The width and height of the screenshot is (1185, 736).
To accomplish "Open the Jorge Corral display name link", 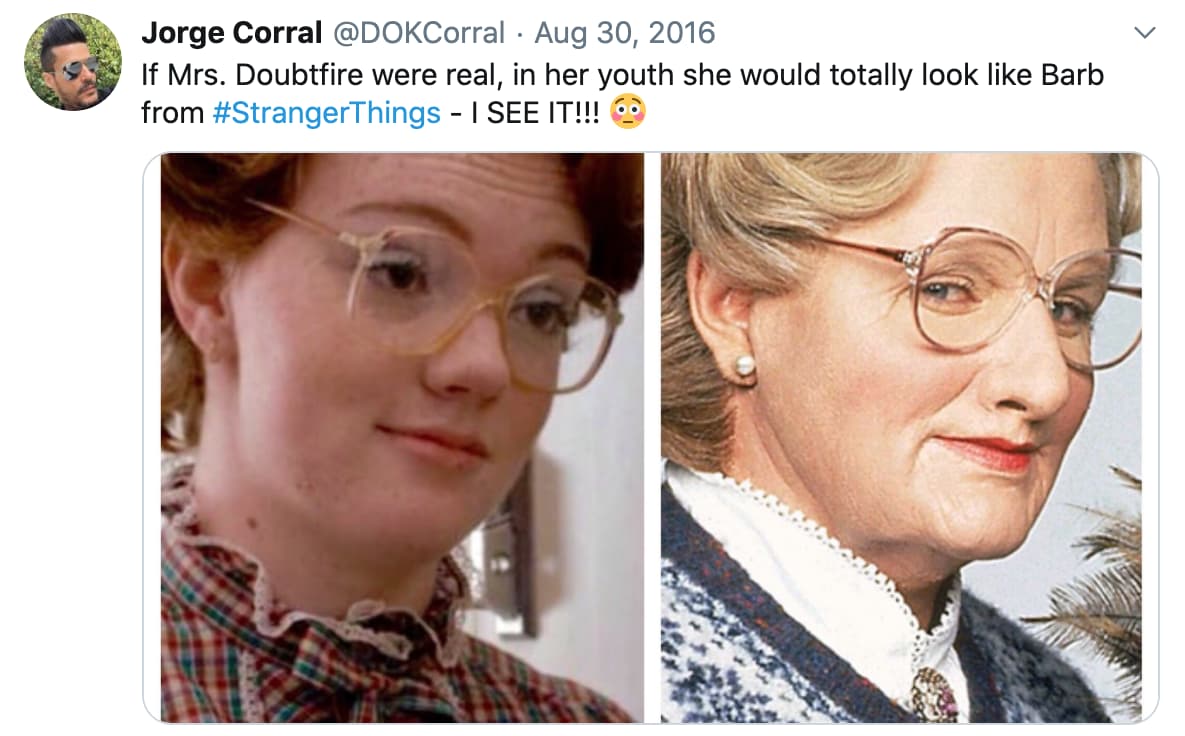I will point(231,32).
